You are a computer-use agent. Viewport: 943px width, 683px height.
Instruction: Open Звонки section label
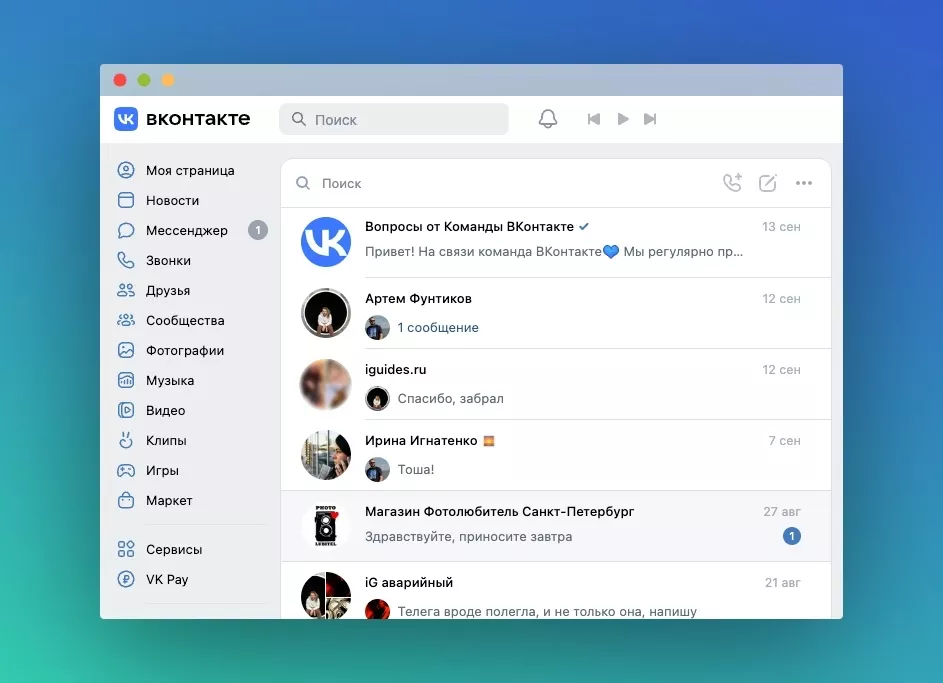click(x=168, y=261)
